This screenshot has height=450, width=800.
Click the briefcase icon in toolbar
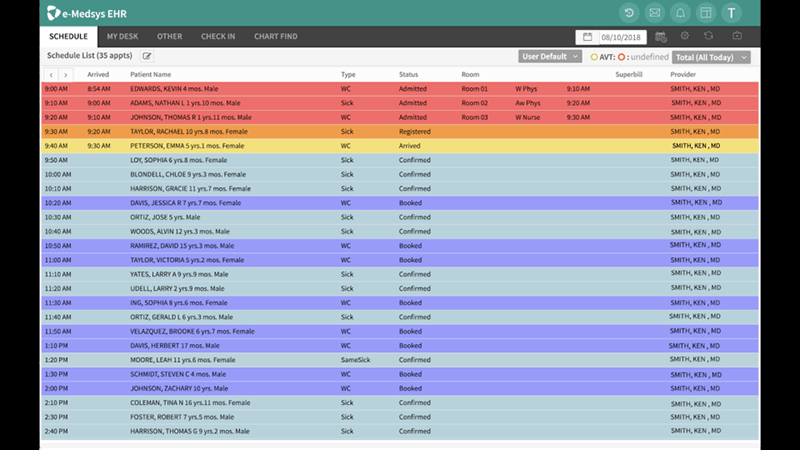coord(737,37)
